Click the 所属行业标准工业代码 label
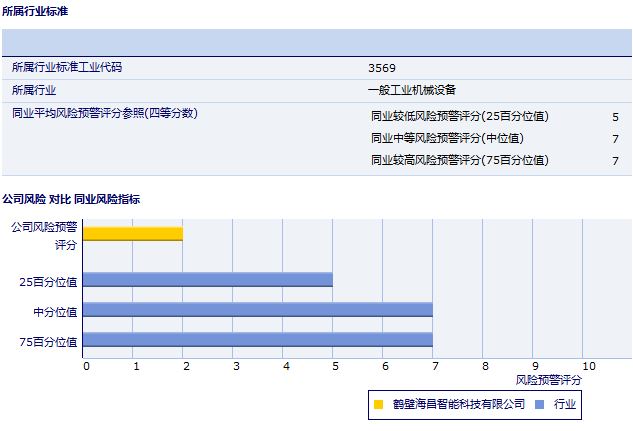This screenshot has width=633, height=431. pyautogui.click(x=67, y=67)
